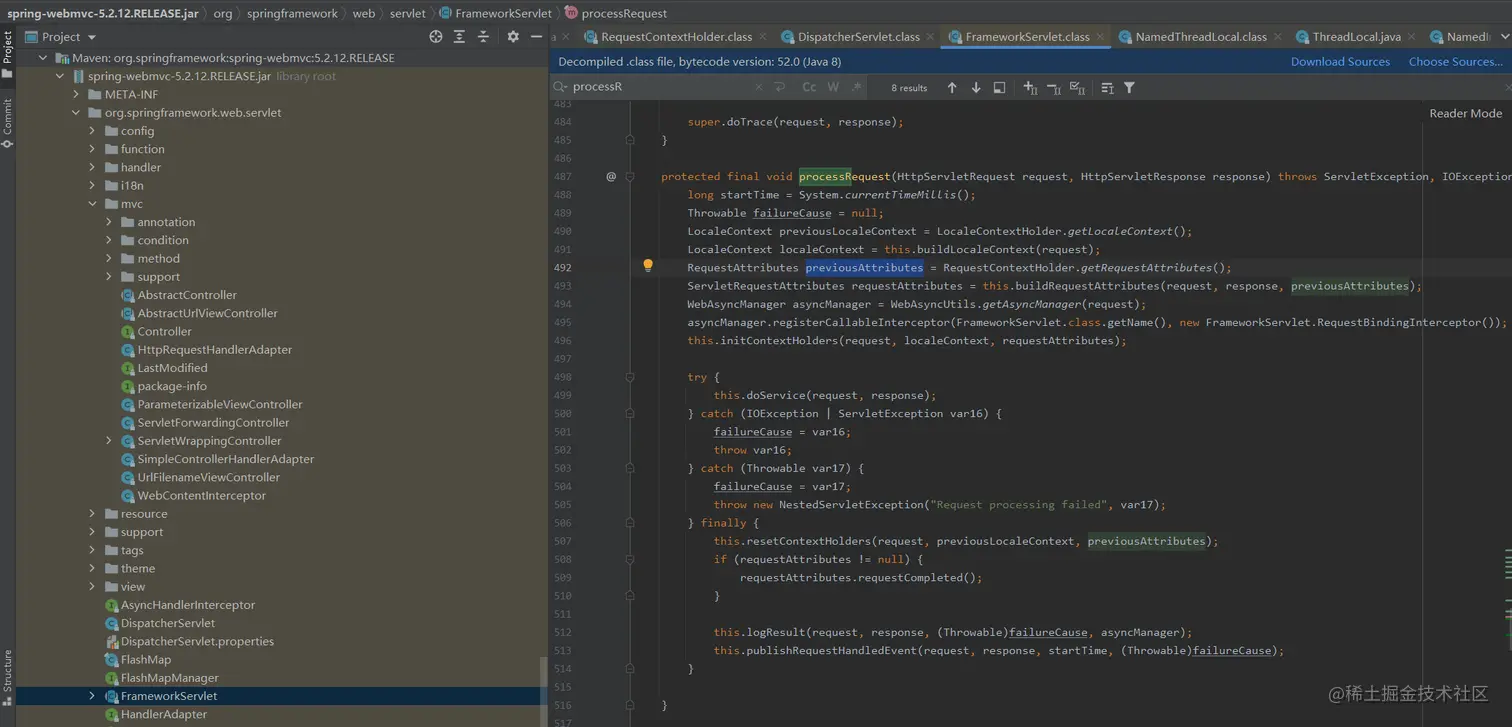
Task: Click Choose Sources... link
Action: 1455,62
